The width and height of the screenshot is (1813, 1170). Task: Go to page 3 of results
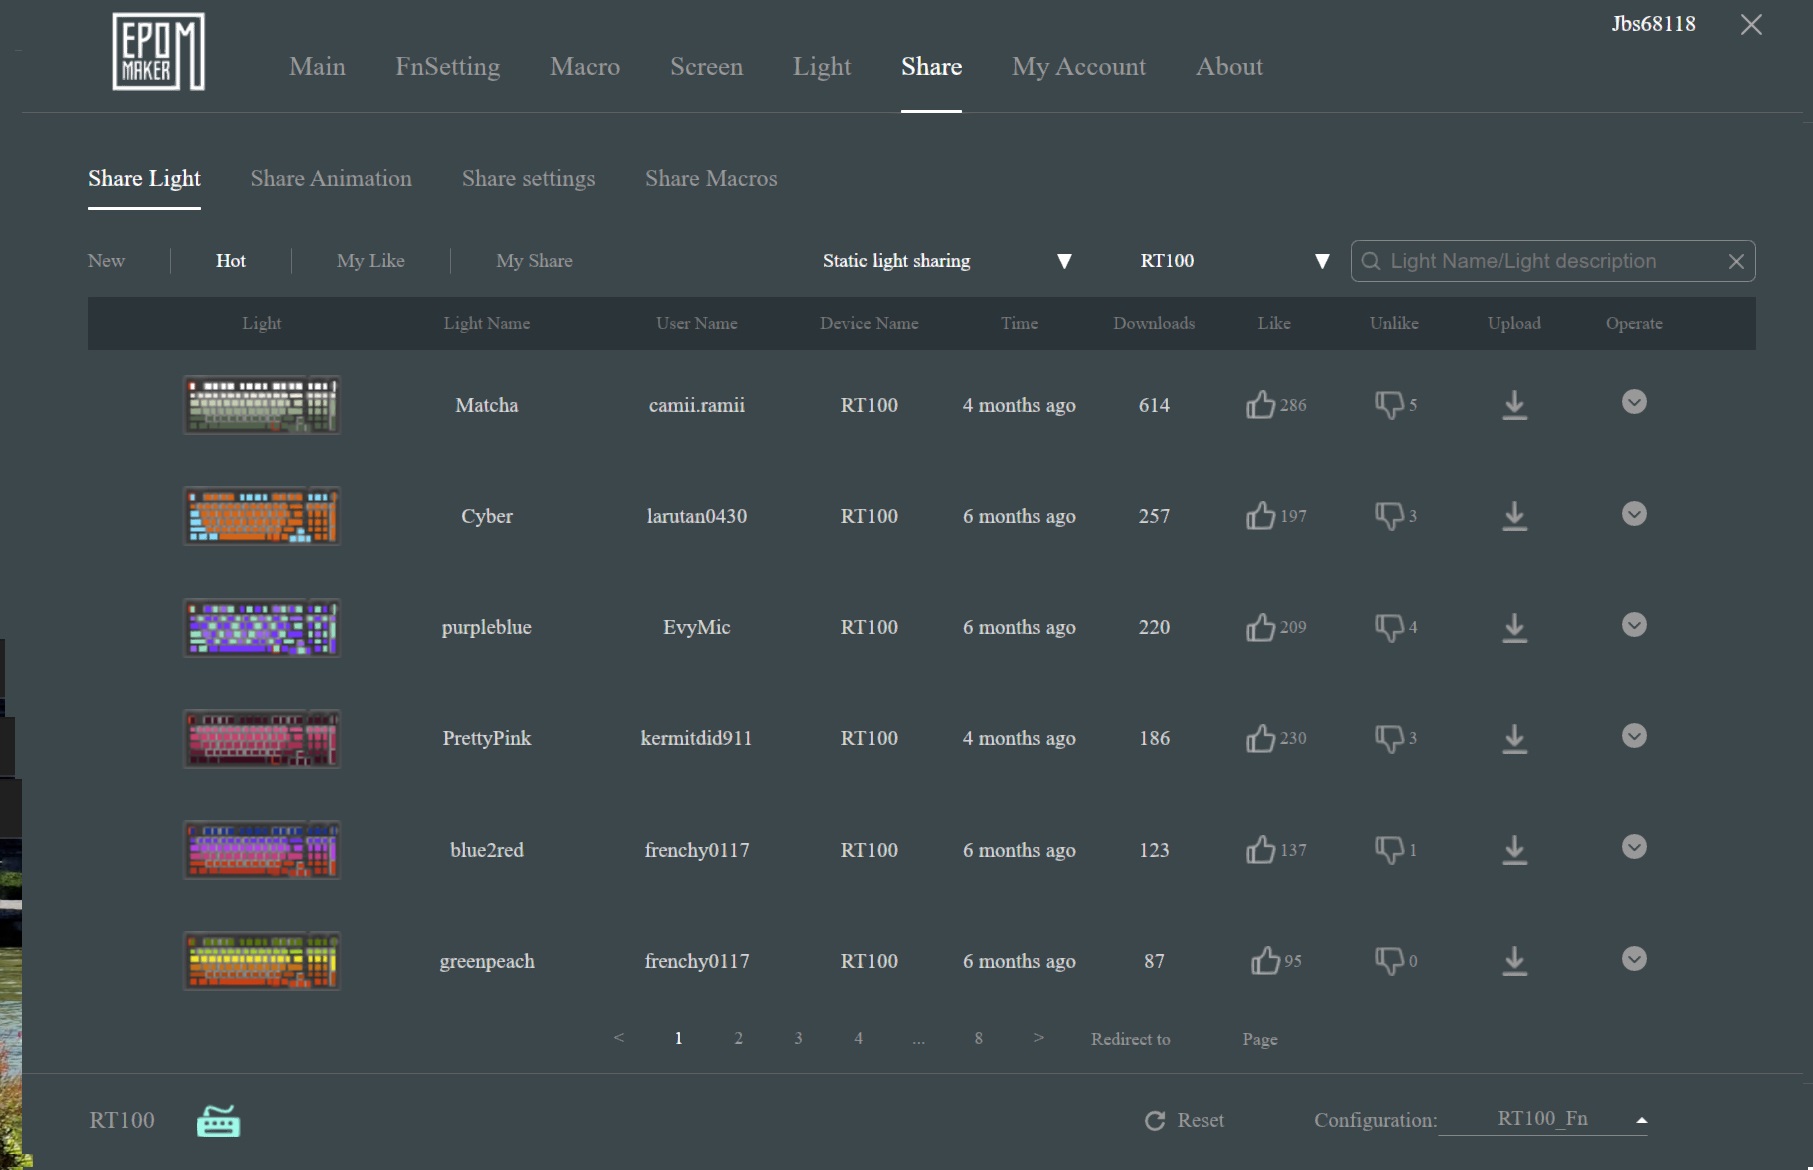[798, 1038]
